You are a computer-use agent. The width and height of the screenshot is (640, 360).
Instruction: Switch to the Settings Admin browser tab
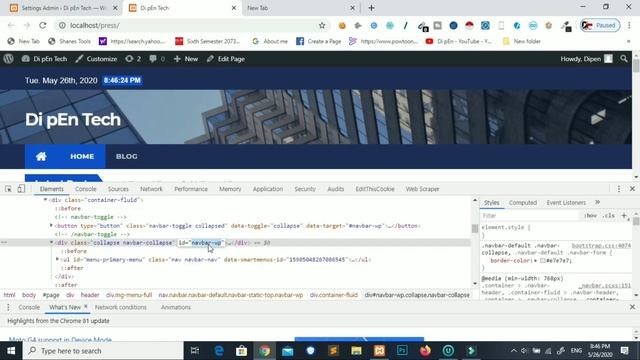coord(63,8)
